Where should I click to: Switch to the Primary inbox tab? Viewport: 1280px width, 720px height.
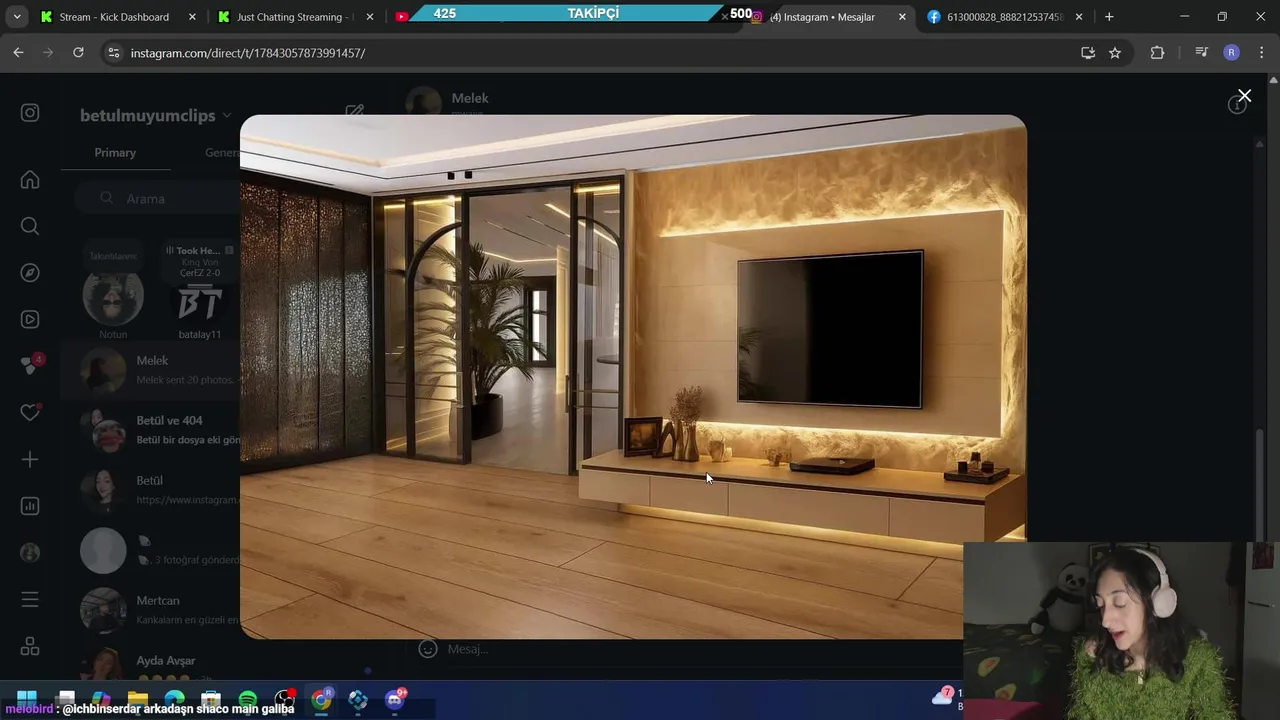click(x=115, y=153)
